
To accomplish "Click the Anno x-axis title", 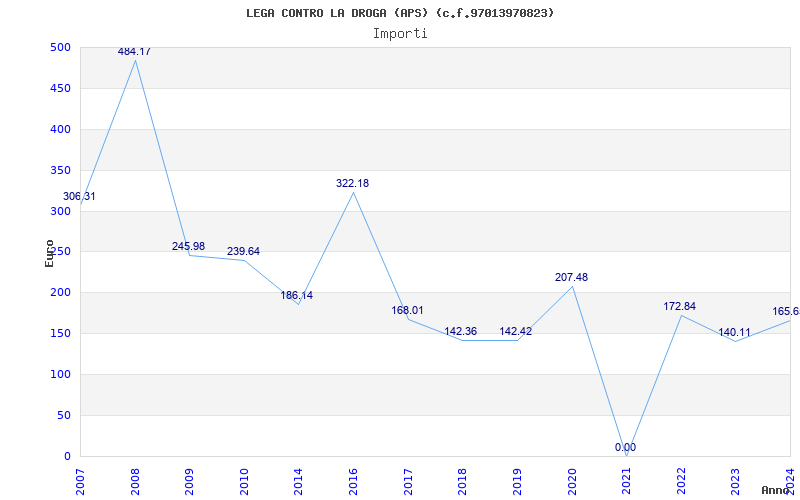I will (x=776, y=490).
